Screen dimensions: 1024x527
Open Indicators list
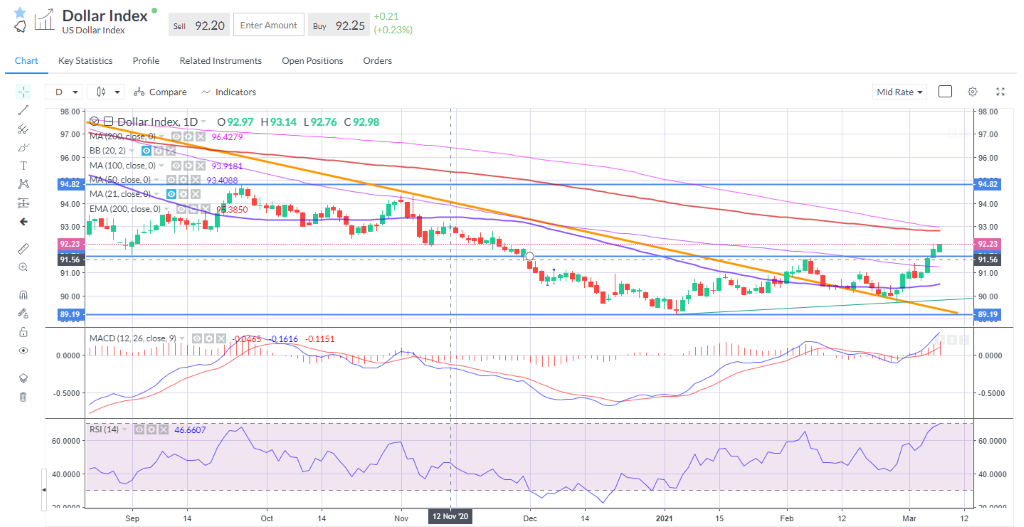(x=229, y=92)
